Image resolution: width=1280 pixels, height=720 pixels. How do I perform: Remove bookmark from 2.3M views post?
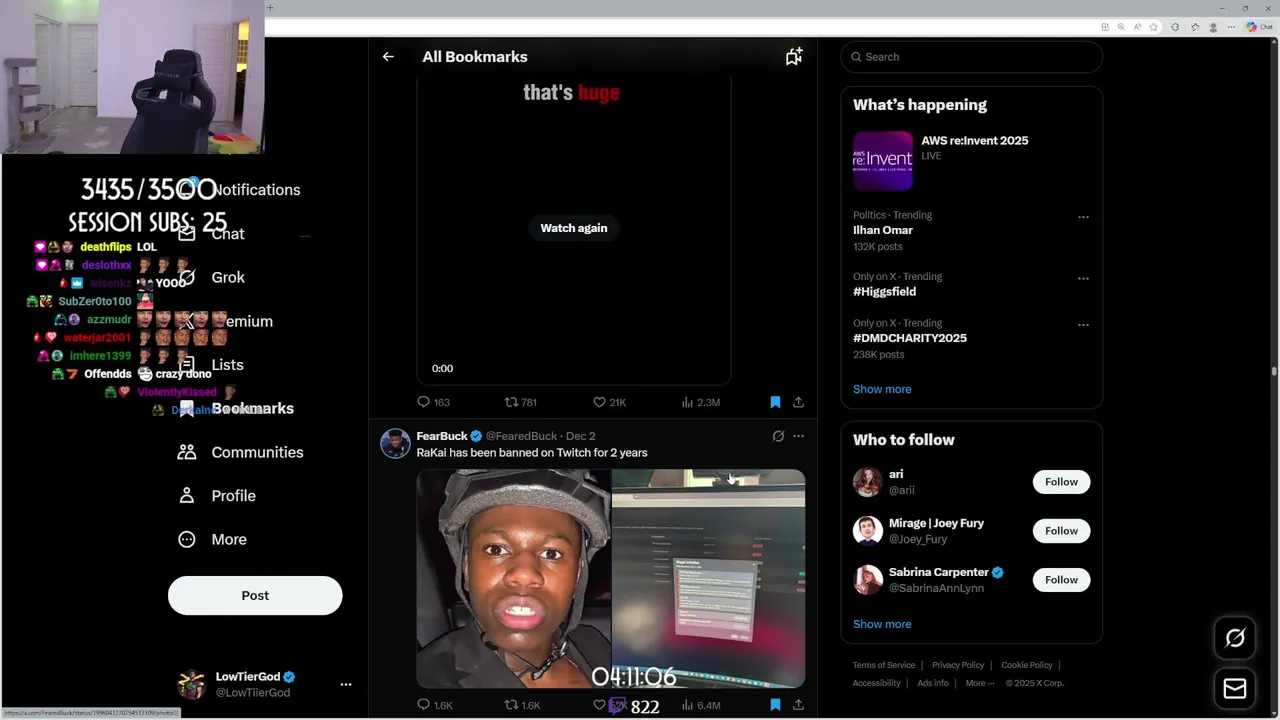(x=775, y=402)
